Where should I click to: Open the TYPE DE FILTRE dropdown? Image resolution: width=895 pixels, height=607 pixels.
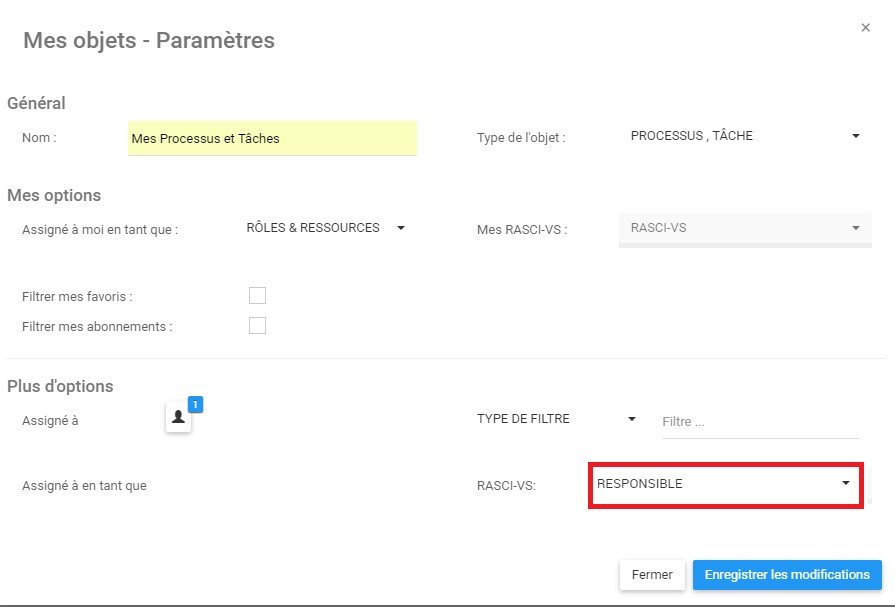tap(556, 419)
